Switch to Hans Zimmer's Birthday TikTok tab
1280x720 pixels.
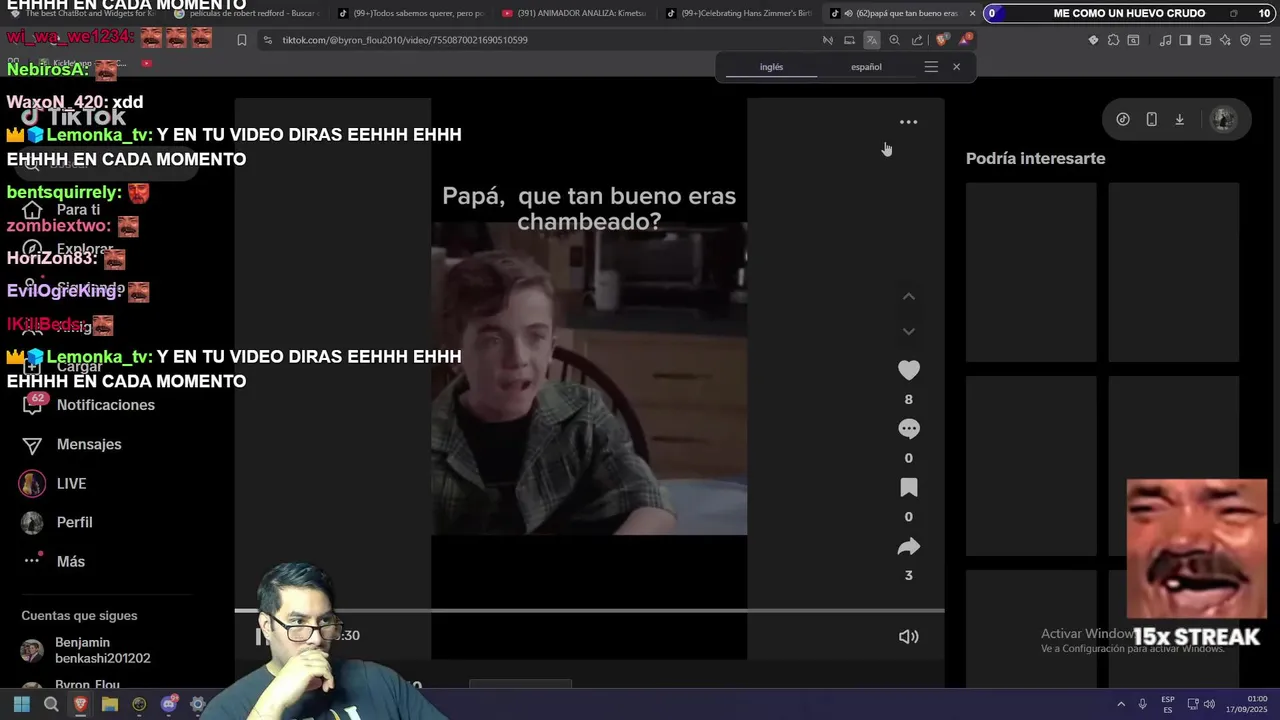pyautogui.click(x=738, y=13)
